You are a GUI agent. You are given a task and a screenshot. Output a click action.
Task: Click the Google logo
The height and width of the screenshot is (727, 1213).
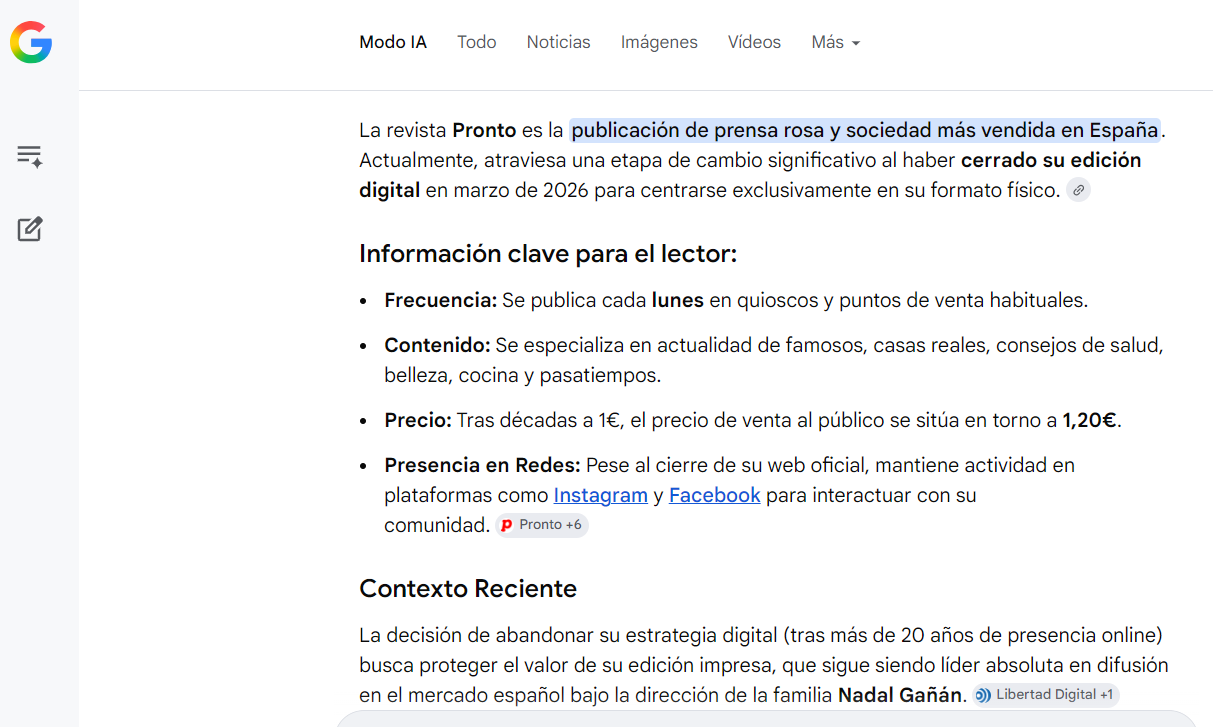click(31, 42)
